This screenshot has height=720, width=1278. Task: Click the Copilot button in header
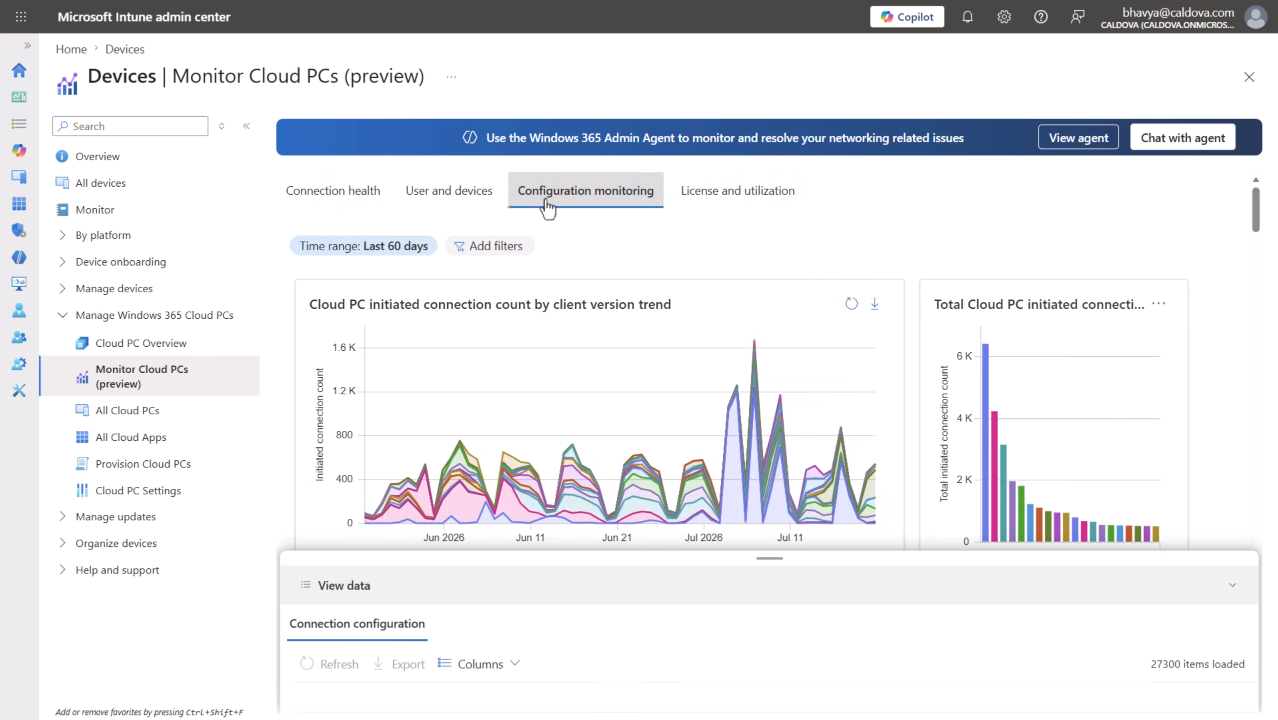pos(907,17)
